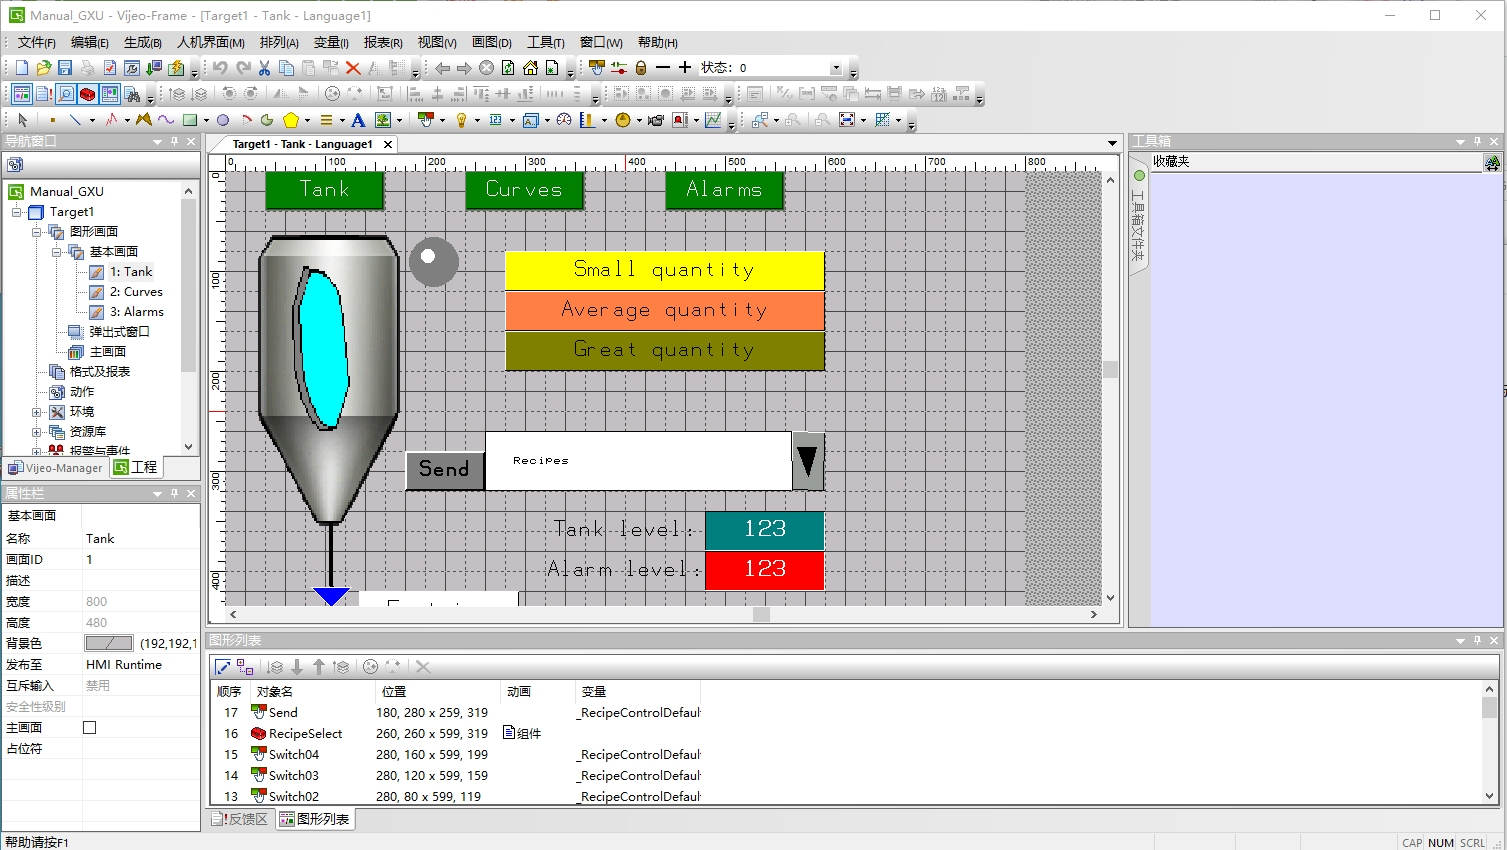This screenshot has height=850, width=1507.
Task: Click the green Alarms button on canvas
Action: [725, 190]
